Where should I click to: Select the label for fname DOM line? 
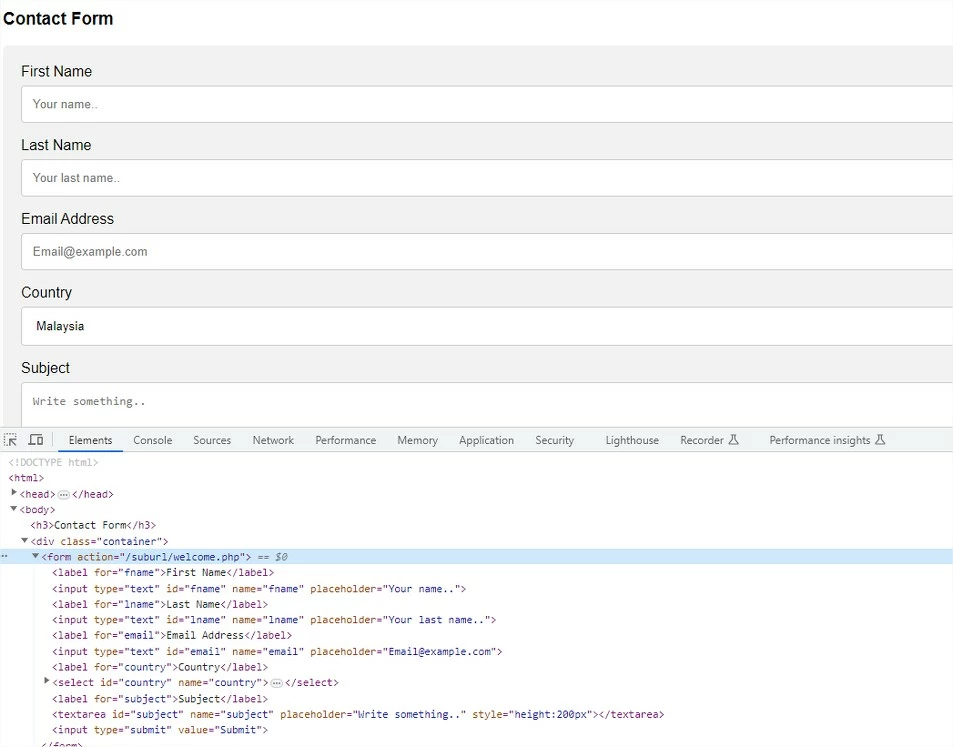[163, 573]
